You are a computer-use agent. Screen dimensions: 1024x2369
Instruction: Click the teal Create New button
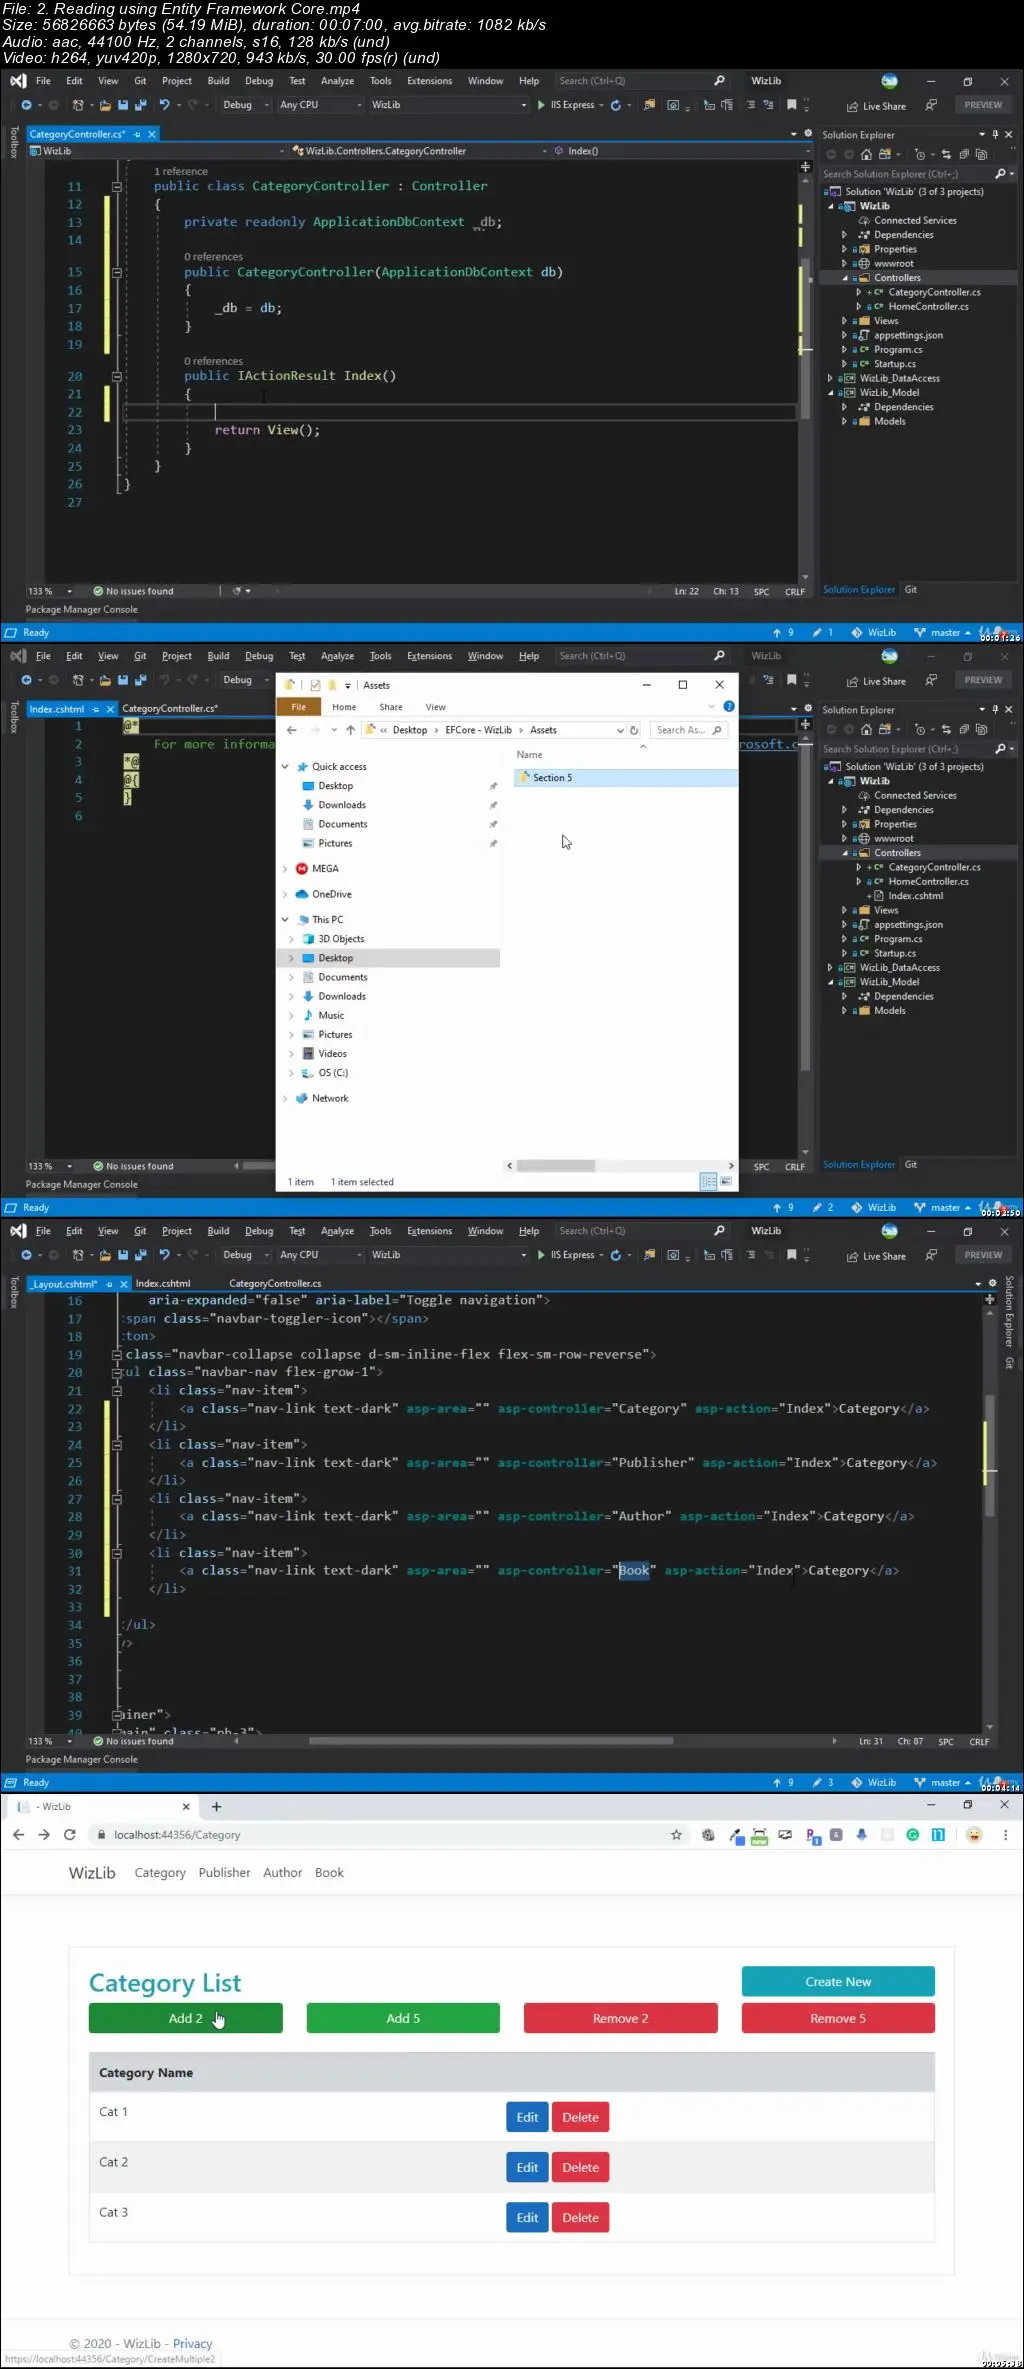tap(838, 1981)
